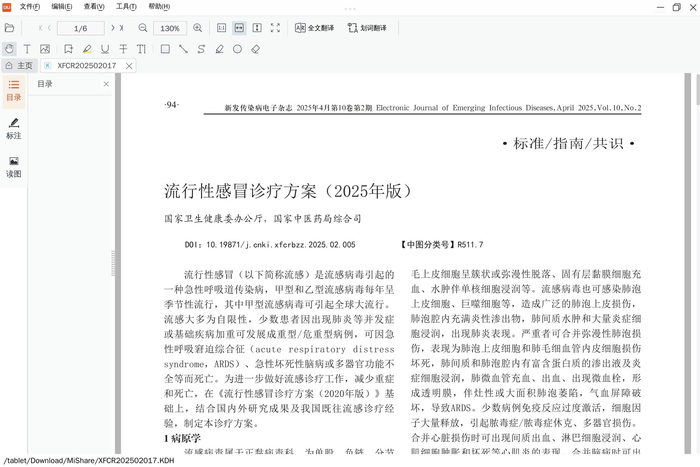This screenshot has width=700, height=467.
Task: Select the rectangle shape tool
Action: [165, 48]
